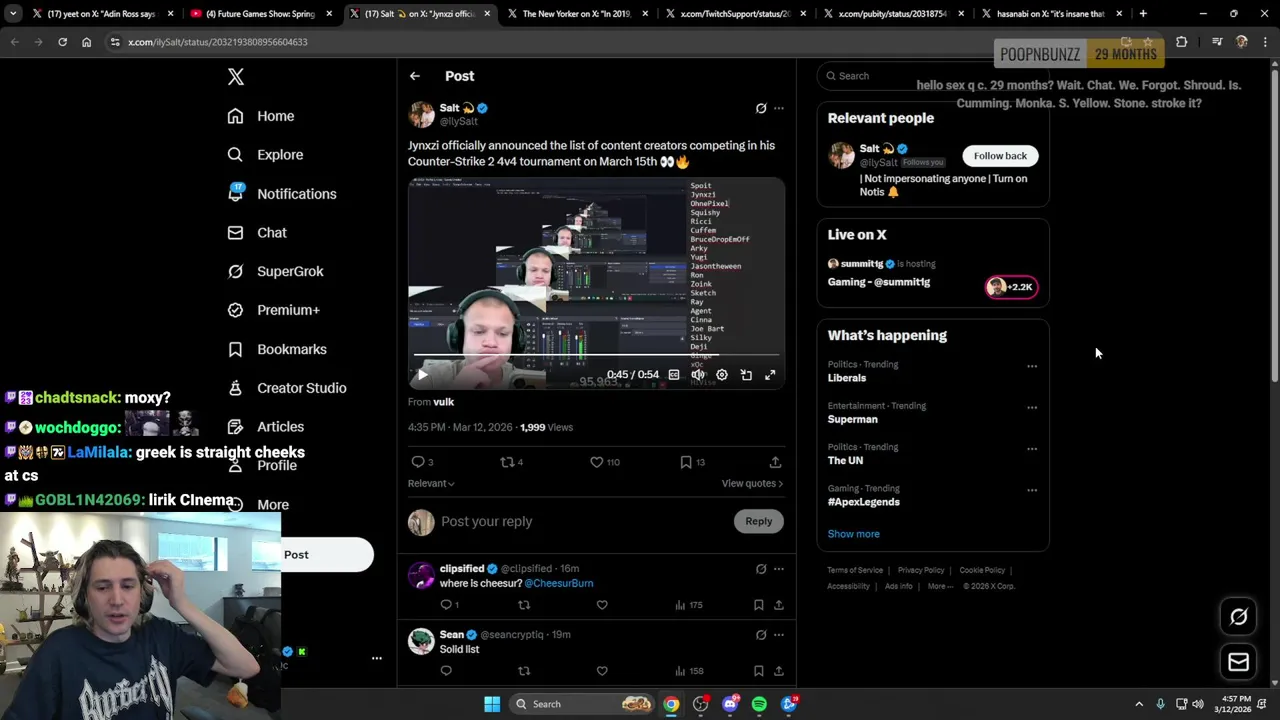
Task: Open SuperGrok in the sidebar
Action: point(275,272)
